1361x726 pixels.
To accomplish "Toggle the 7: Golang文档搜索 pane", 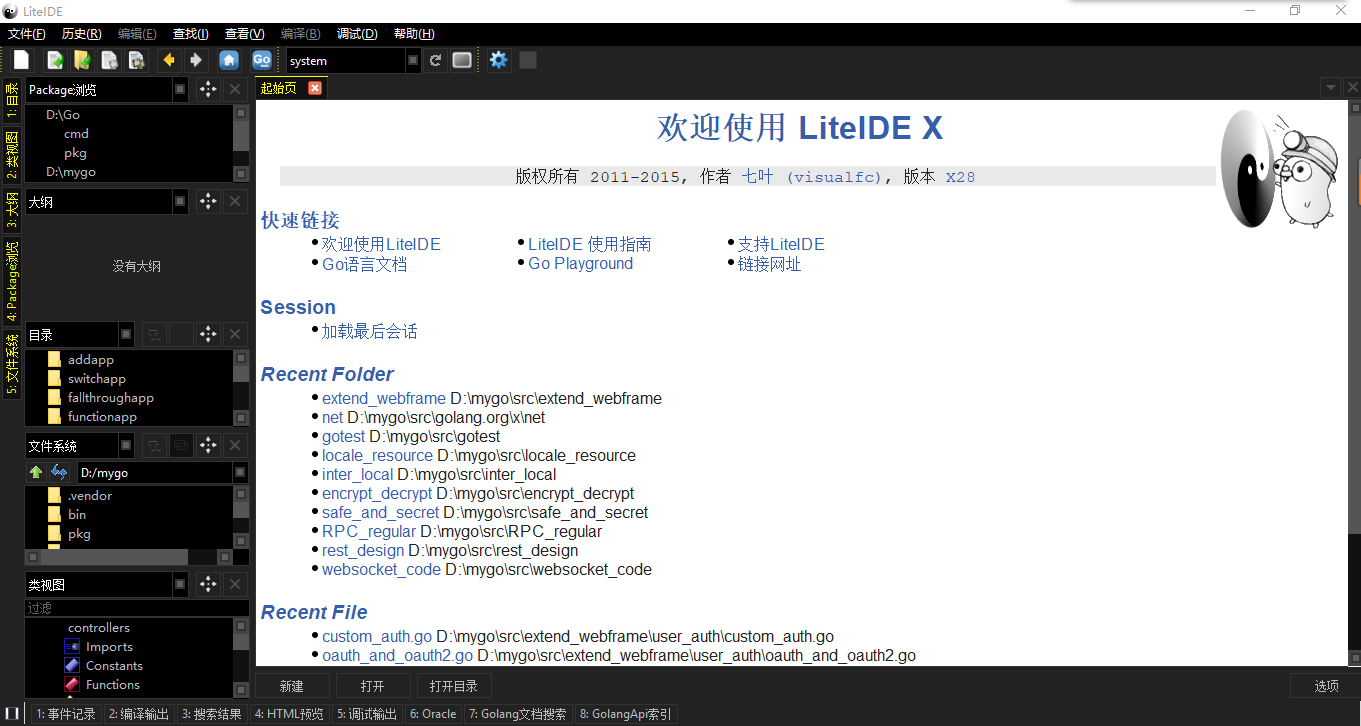I will click(516, 714).
